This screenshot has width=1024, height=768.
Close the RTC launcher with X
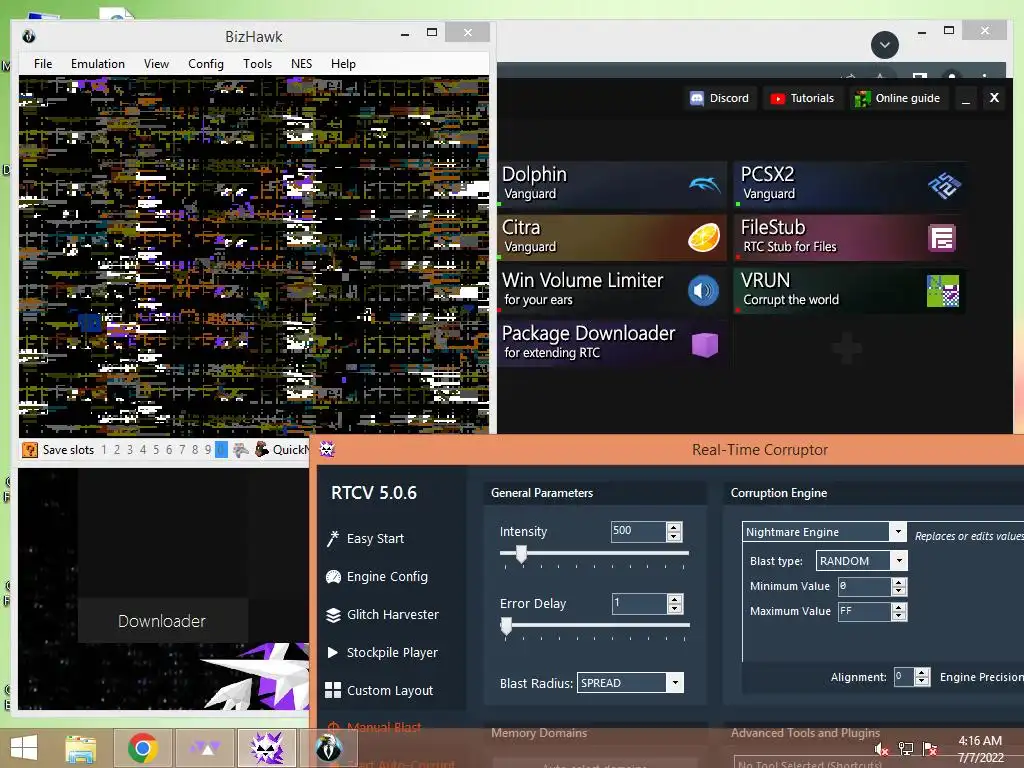tap(994, 98)
